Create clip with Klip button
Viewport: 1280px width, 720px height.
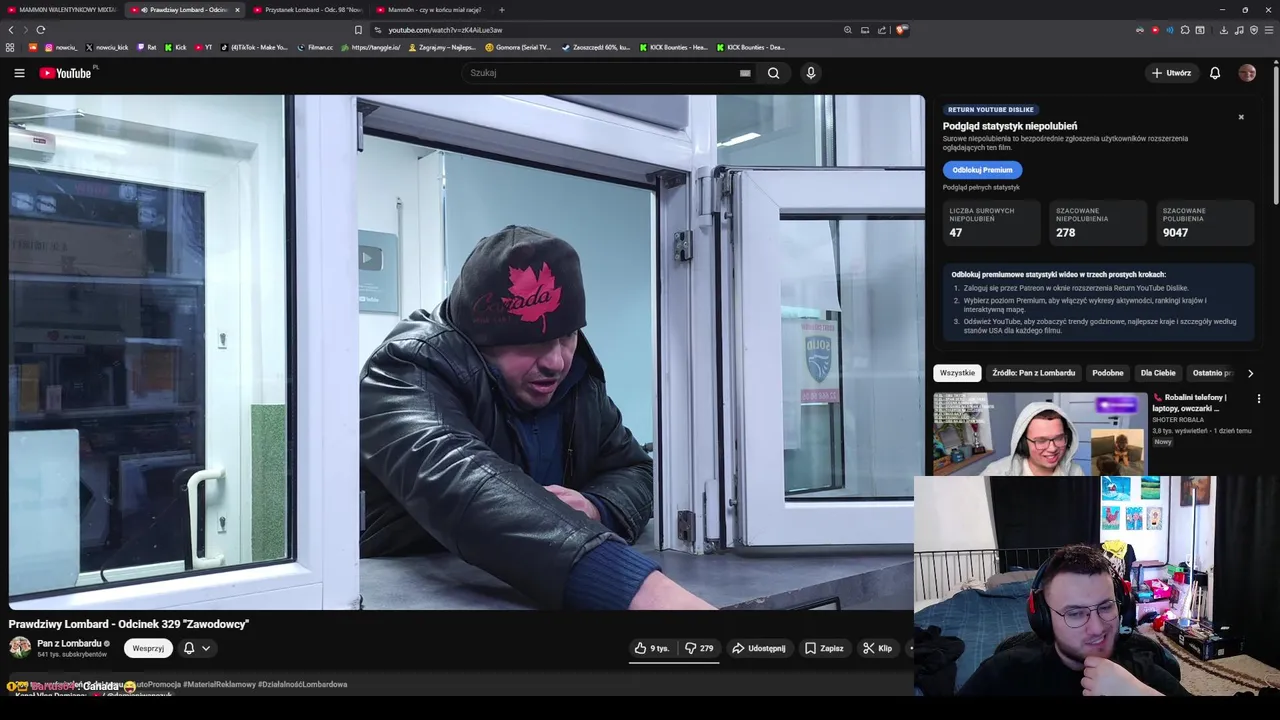[878, 648]
